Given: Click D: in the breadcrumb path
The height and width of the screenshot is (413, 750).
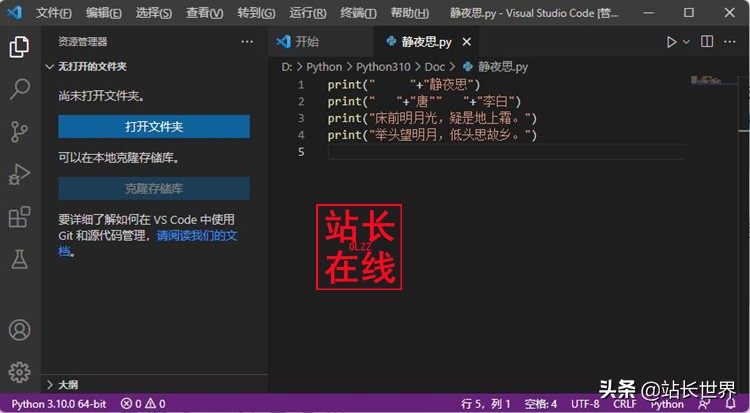Looking at the screenshot, I should pos(287,67).
